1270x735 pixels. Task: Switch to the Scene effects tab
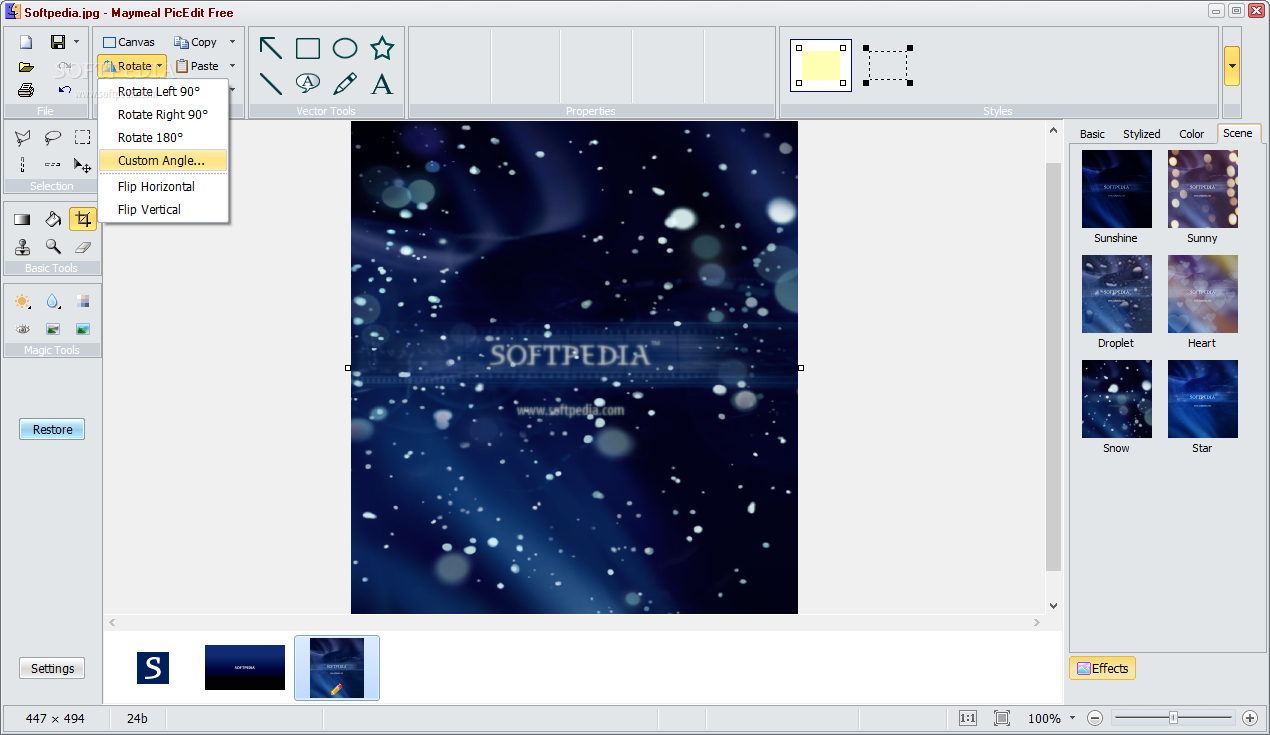pos(1237,133)
